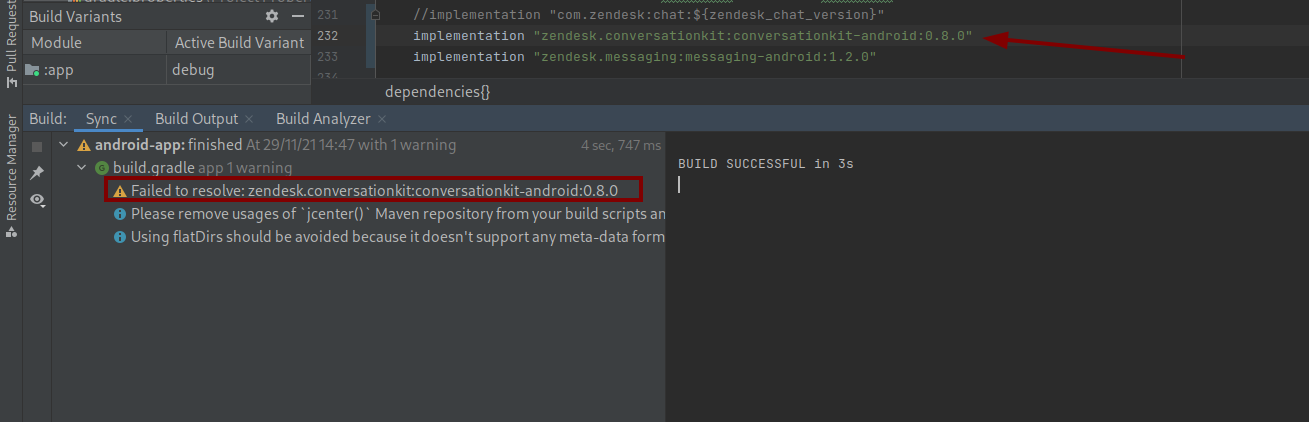This screenshot has height=422, width=1309.
Task: Close the Build Output tab
Action: 249,119
